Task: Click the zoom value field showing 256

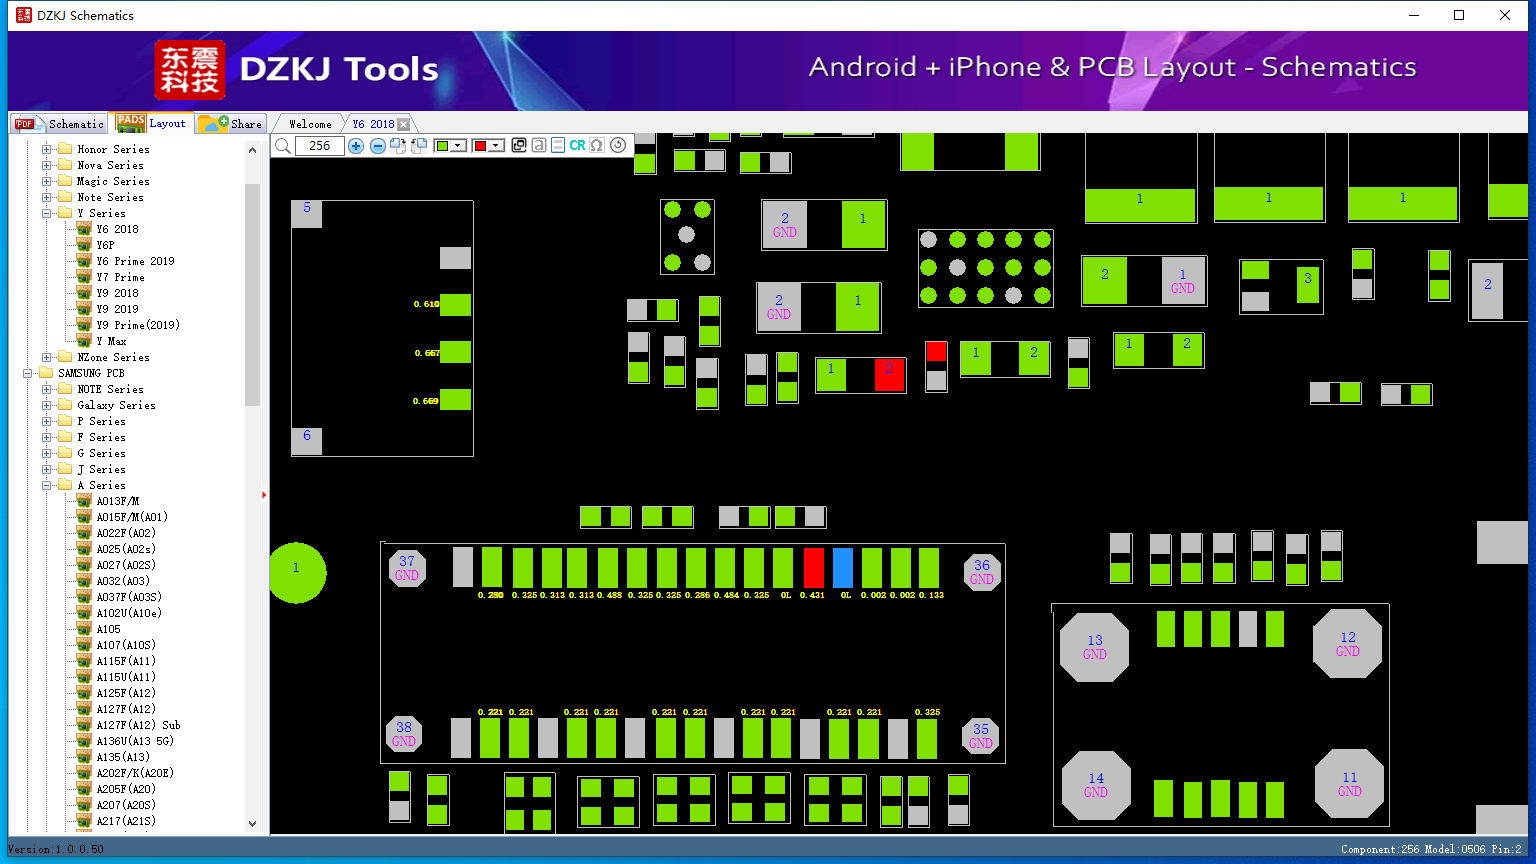Action: coord(320,146)
